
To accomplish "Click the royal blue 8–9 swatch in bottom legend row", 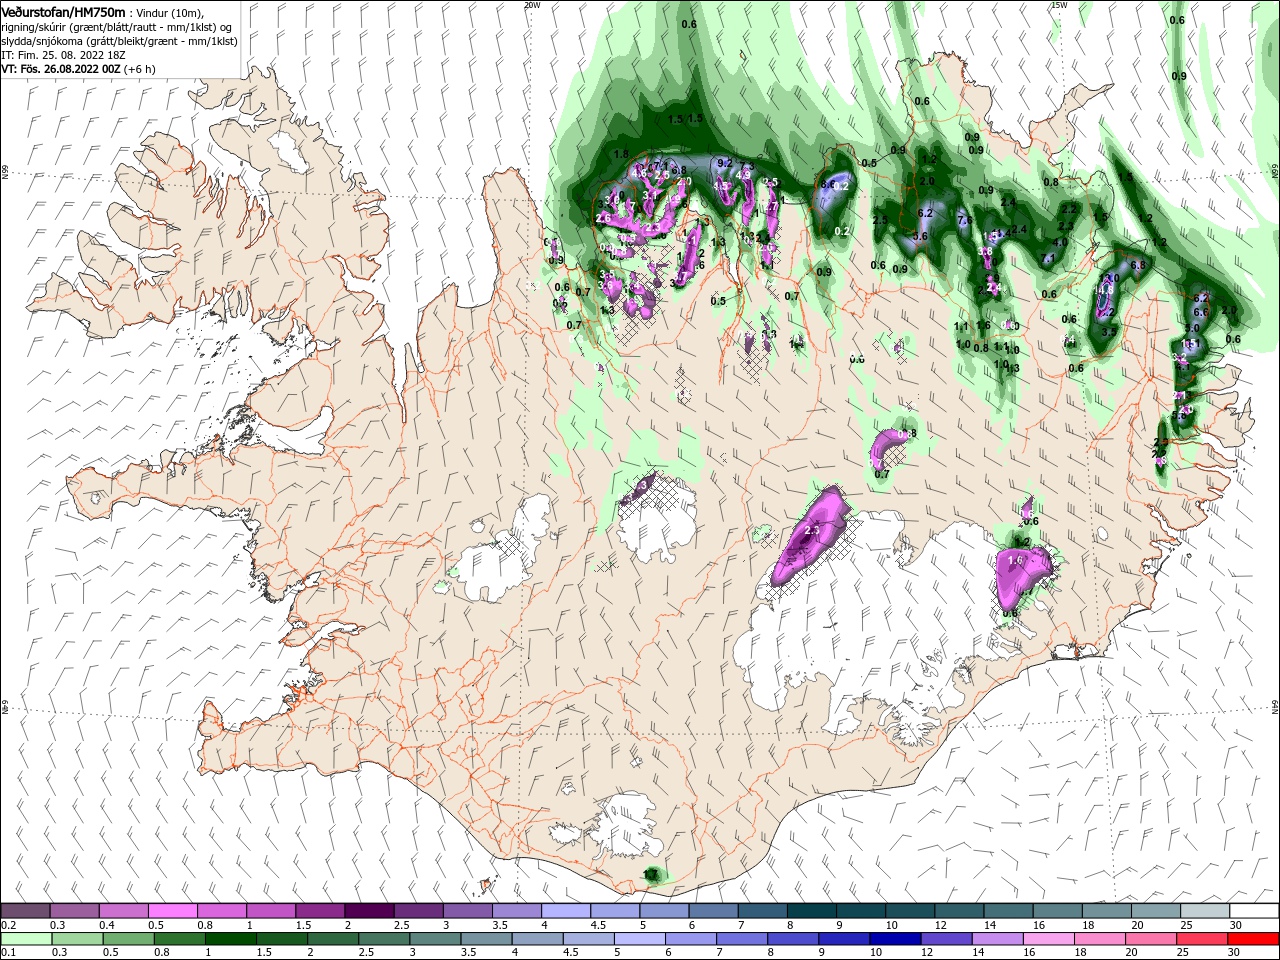I will click(792, 939).
